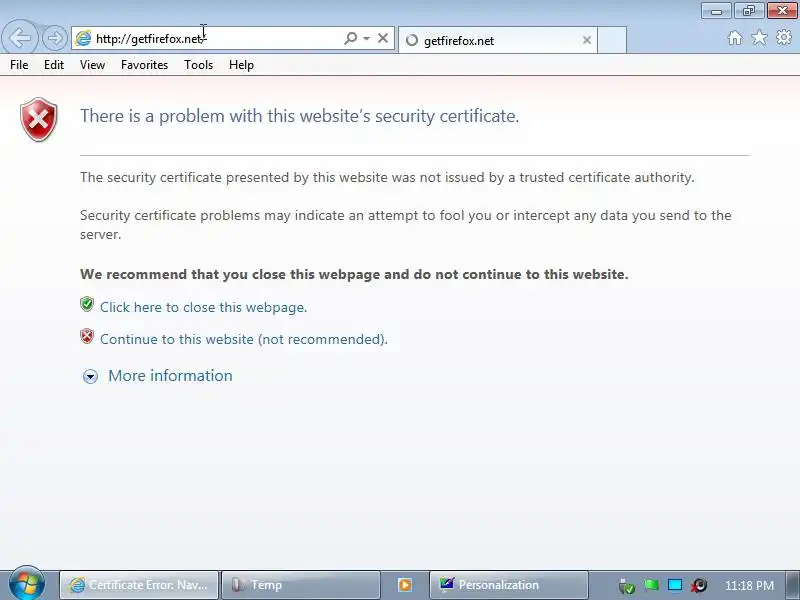Minimize the Internet Explorer window
The height and width of the screenshot is (600, 800).
[x=716, y=11]
